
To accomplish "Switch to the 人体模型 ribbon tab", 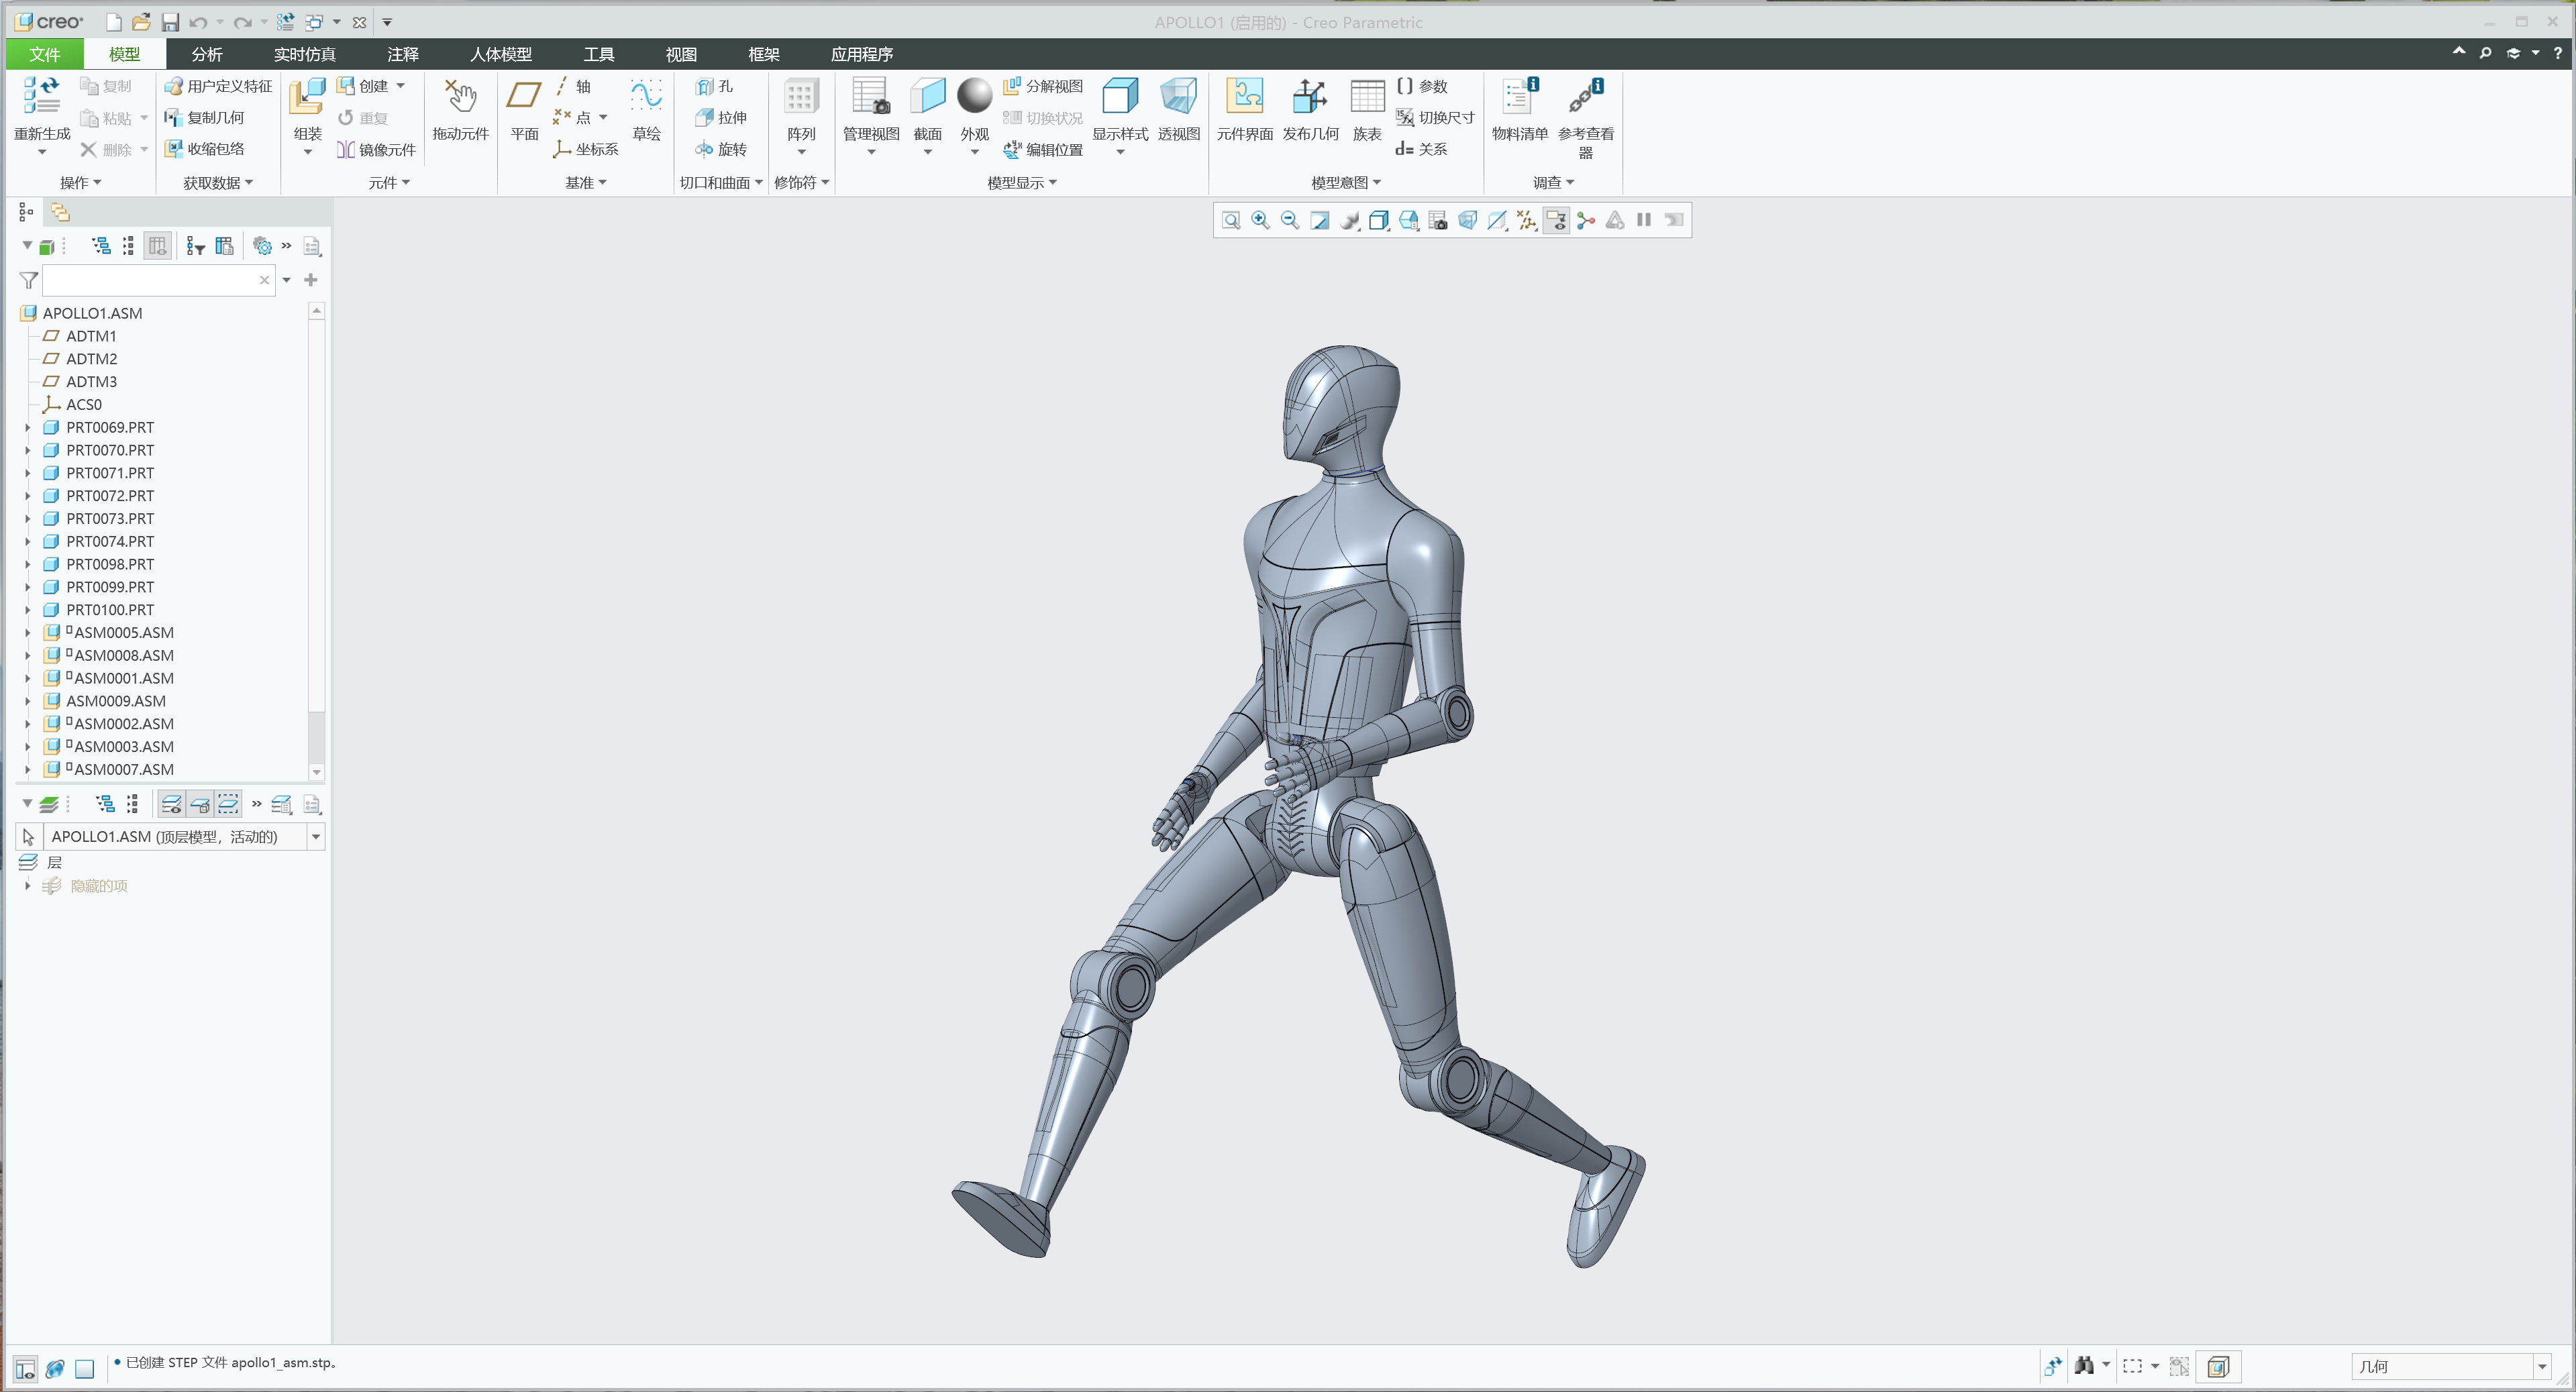I will click(x=500, y=54).
